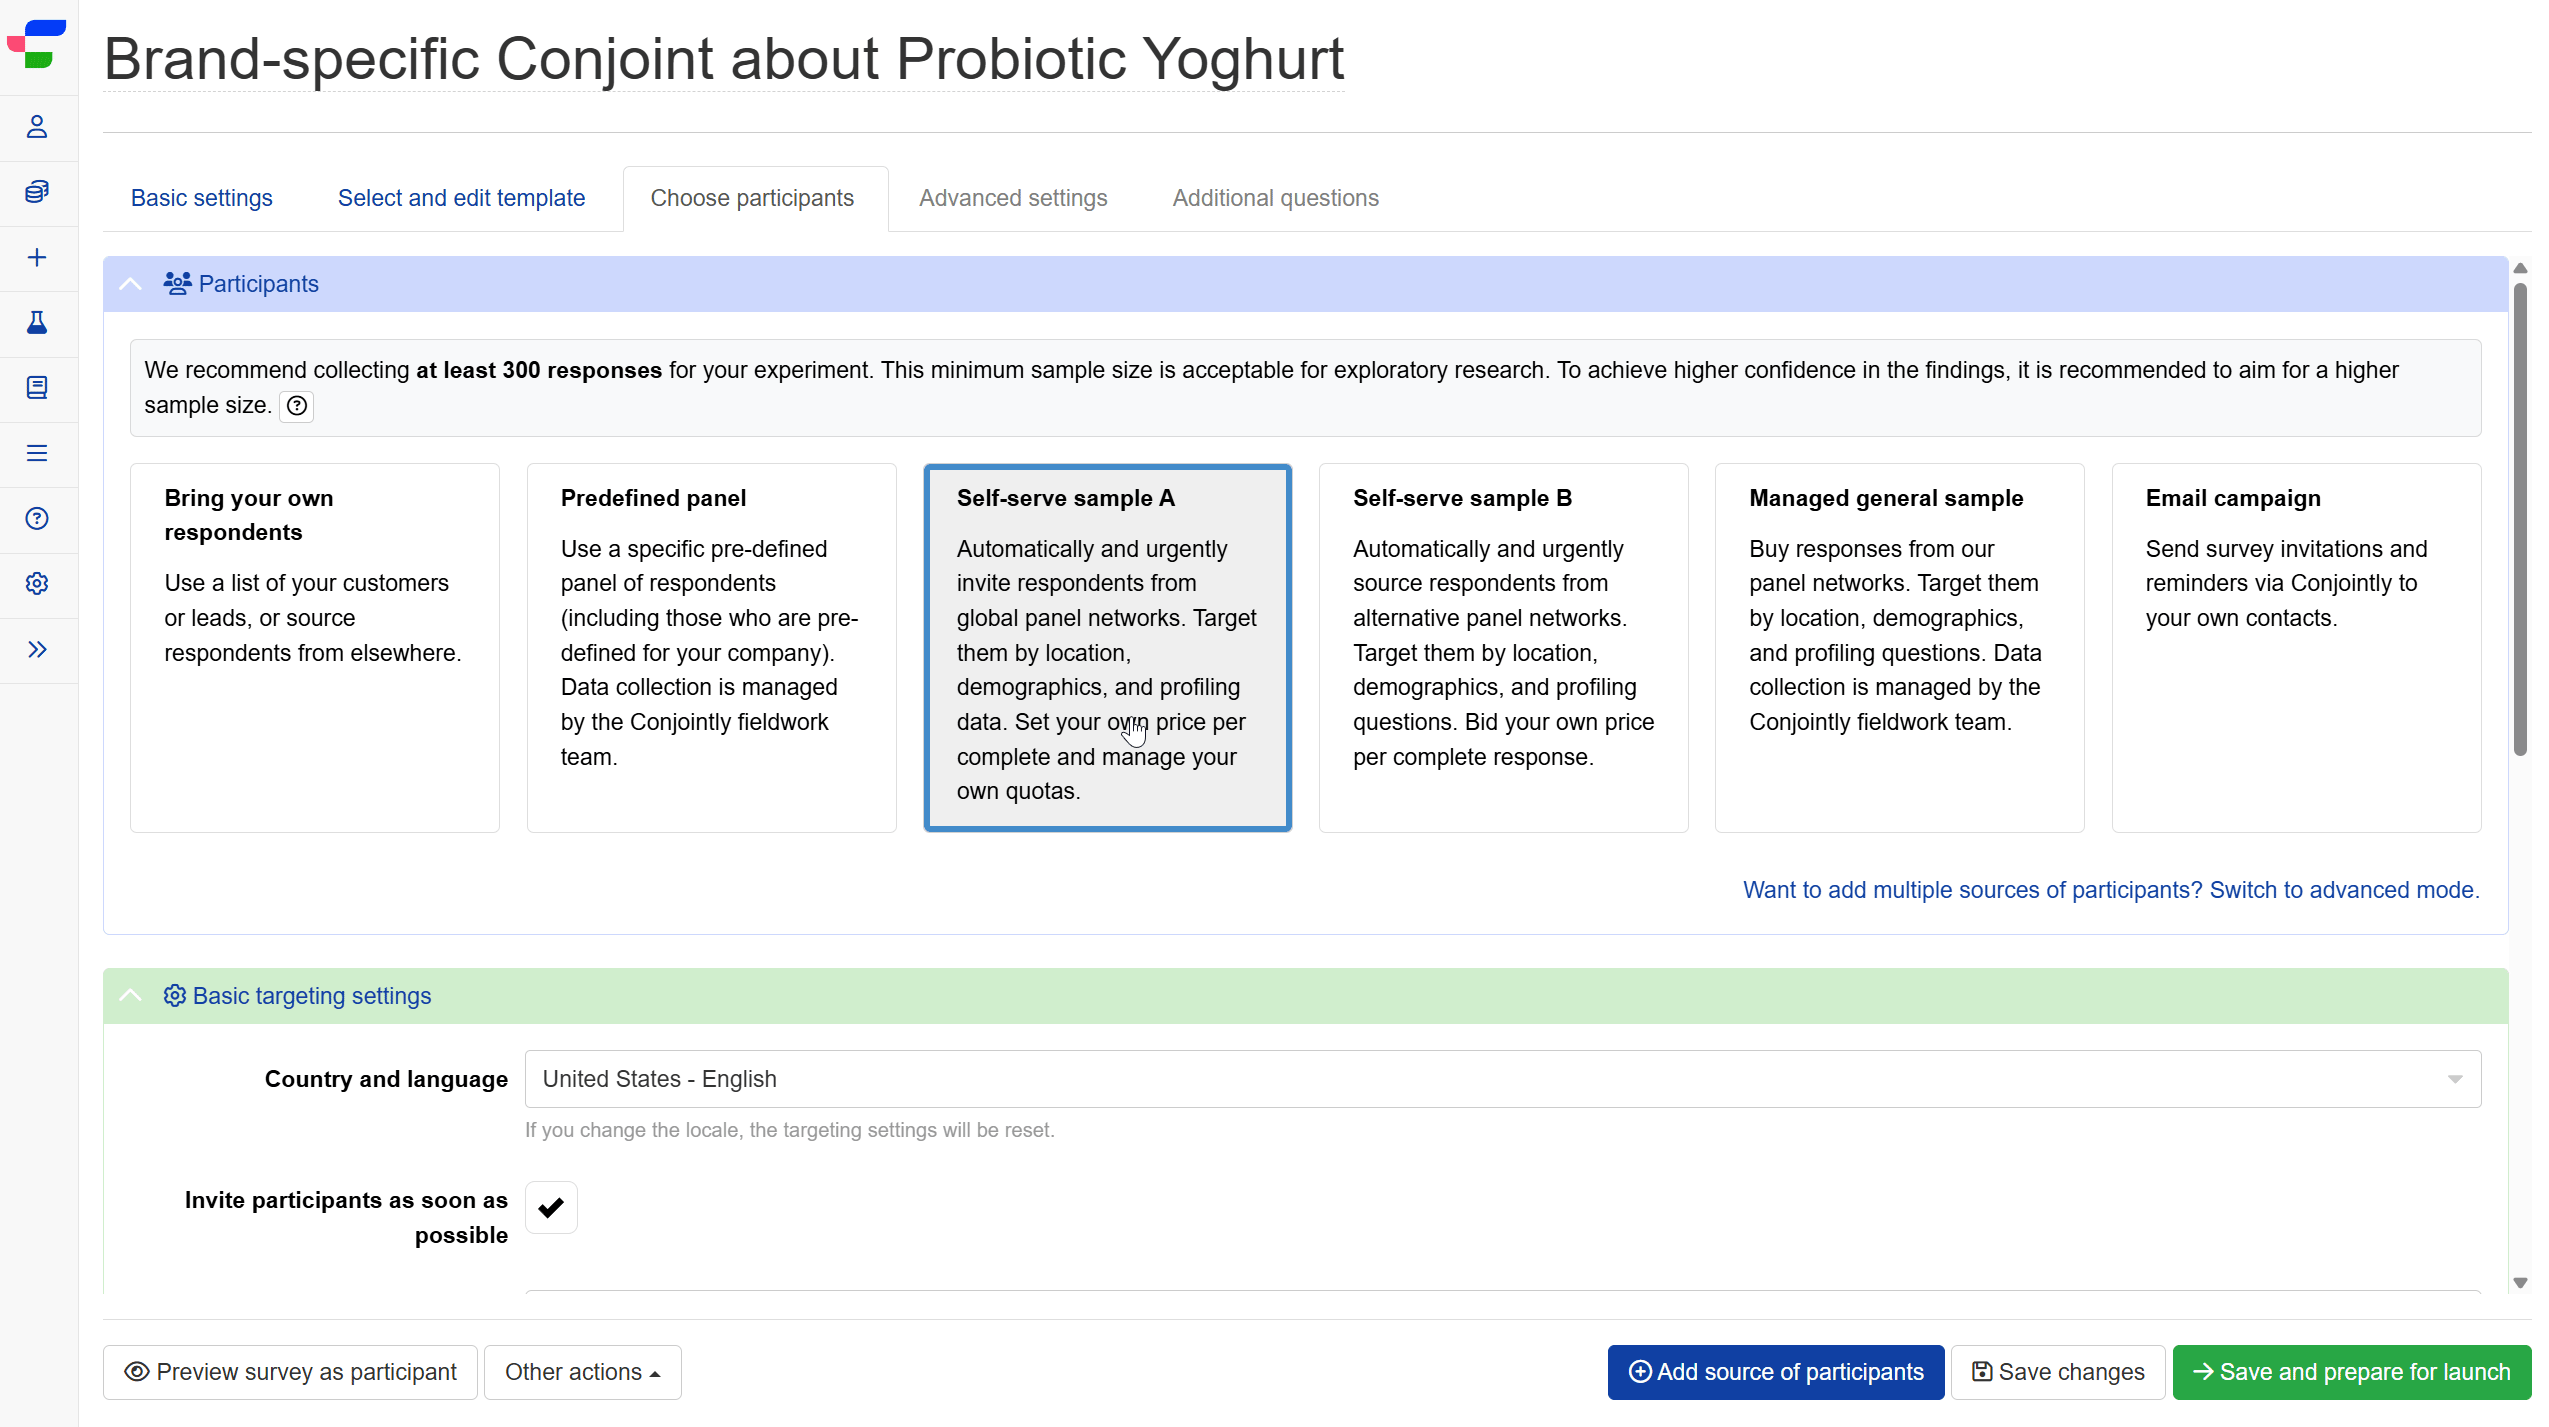Viewport: 2549px width, 1427px height.
Task: Choose the Managed general sample card
Action: [1899, 648]
